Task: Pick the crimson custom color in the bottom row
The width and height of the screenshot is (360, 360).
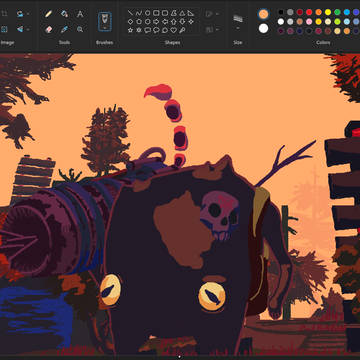Action: click(319, 31)
